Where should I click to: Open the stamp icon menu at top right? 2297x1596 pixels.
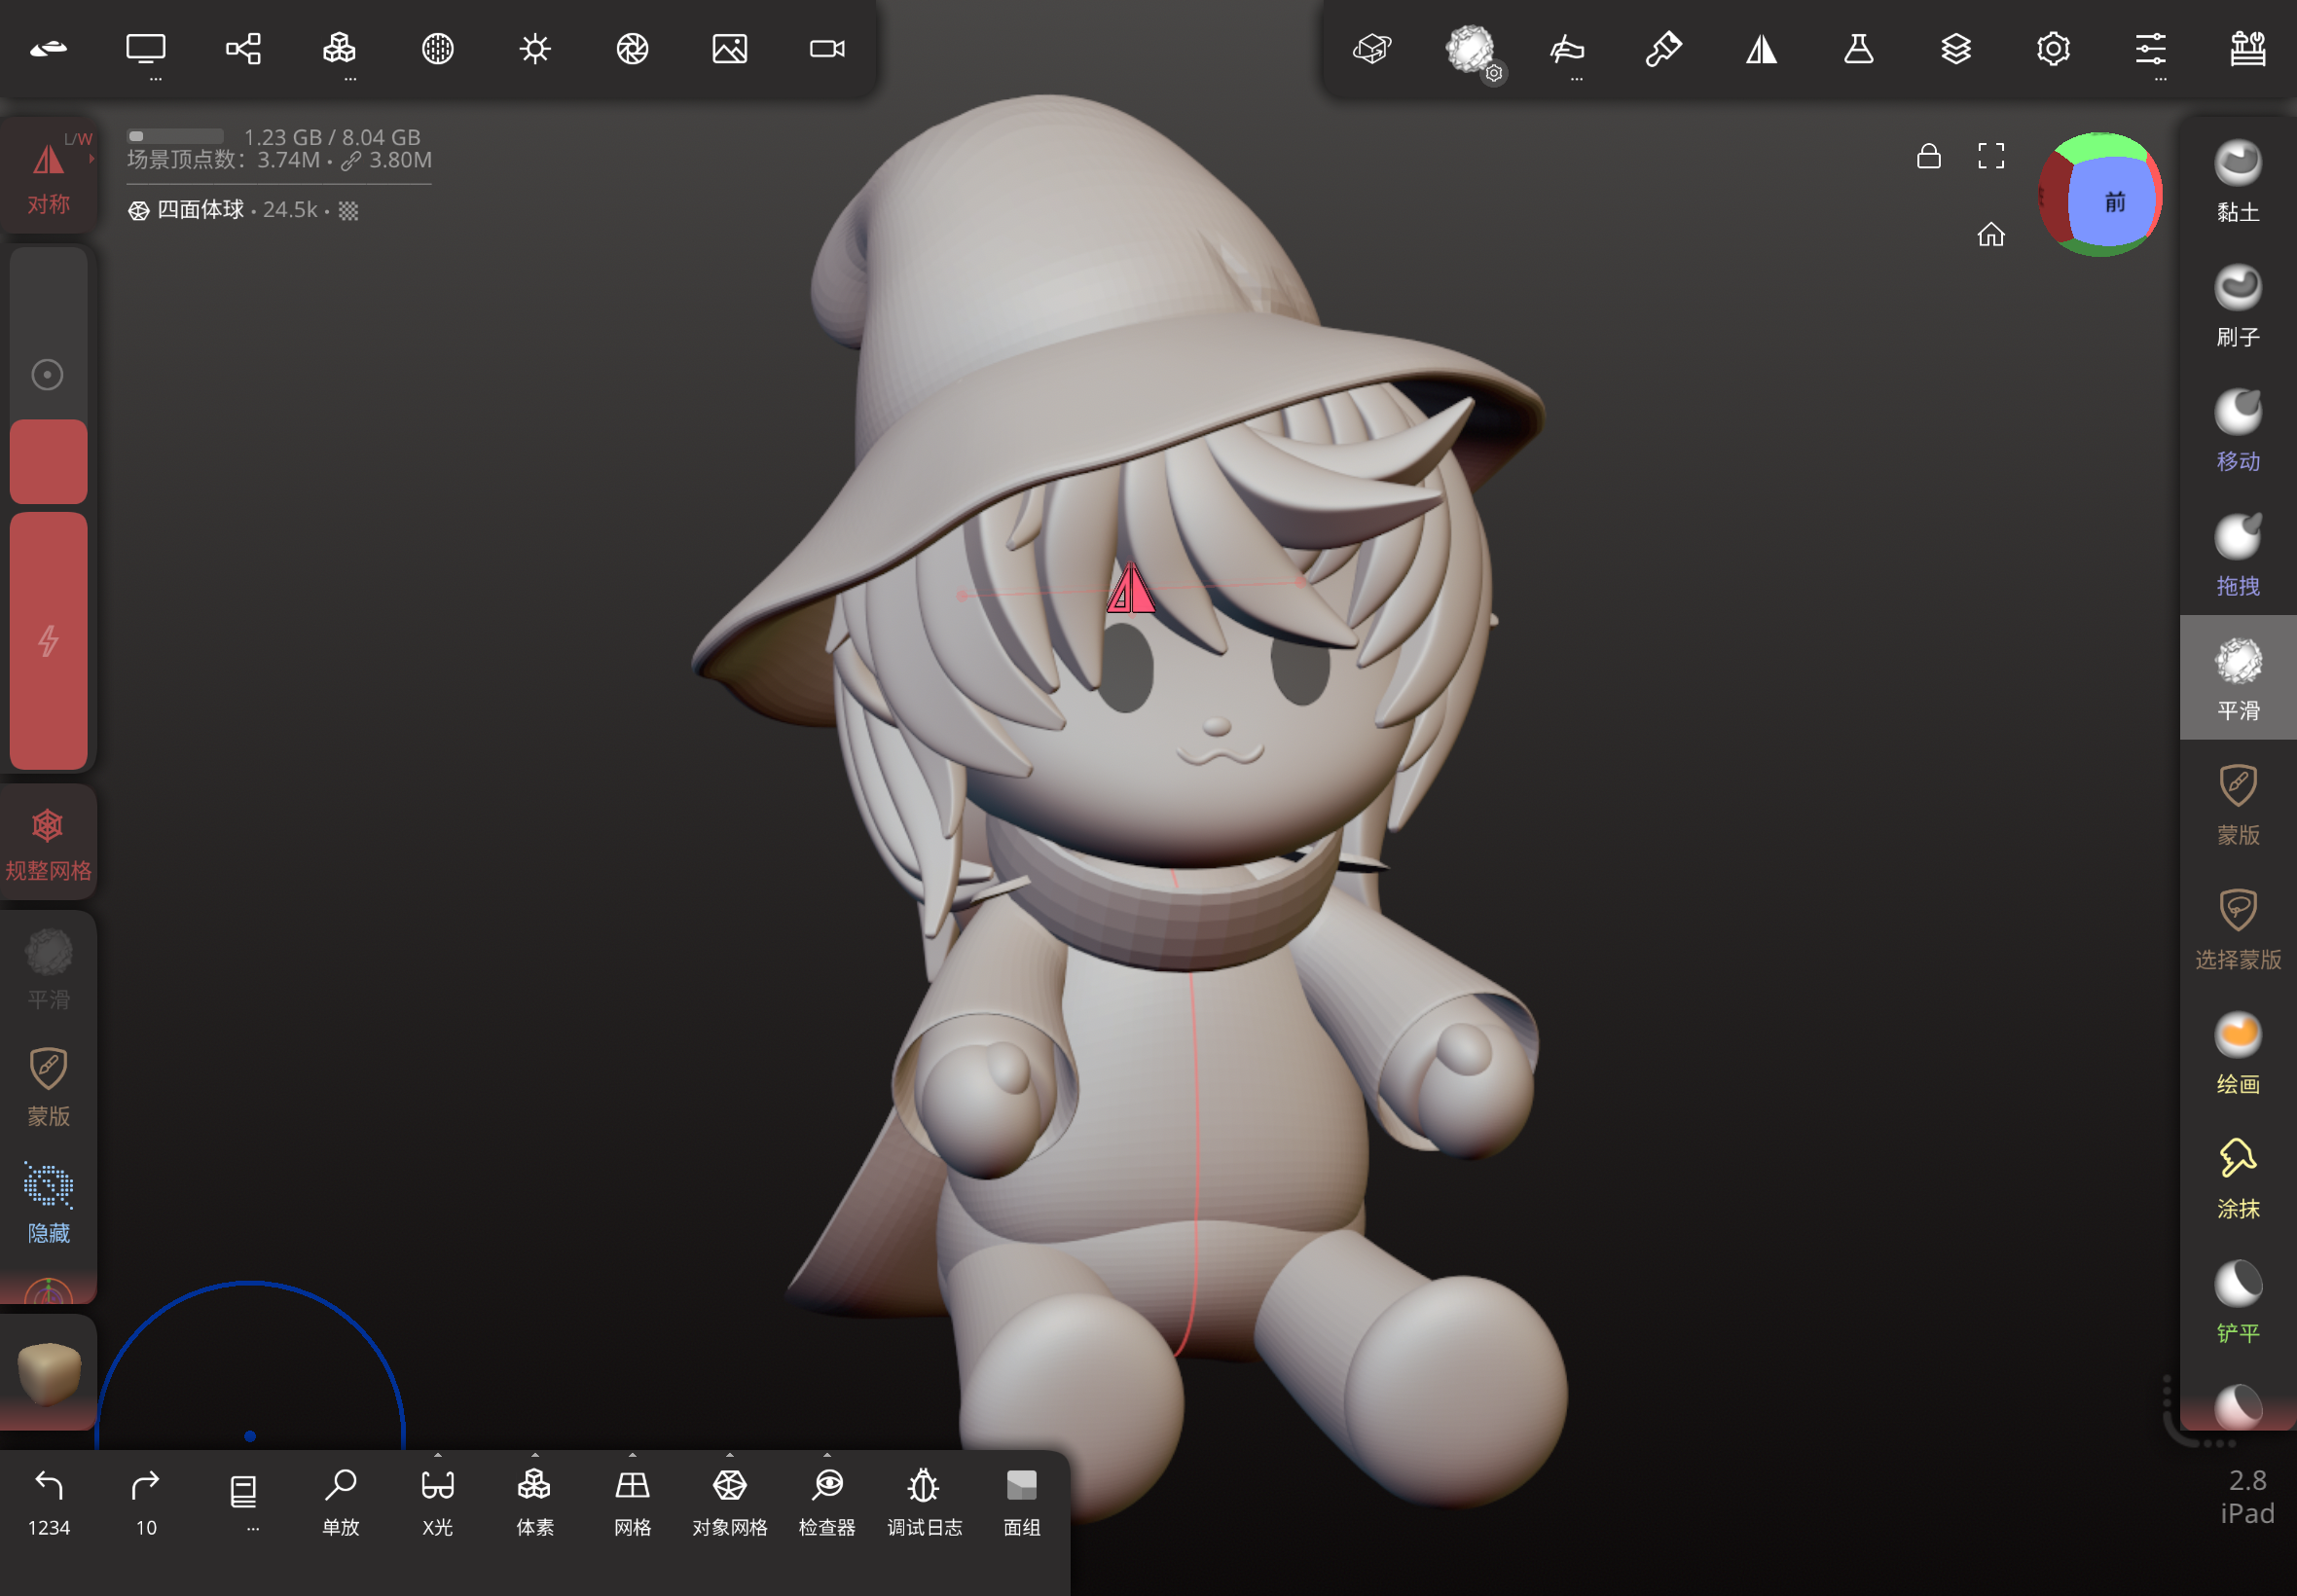tap(2248, 48)
